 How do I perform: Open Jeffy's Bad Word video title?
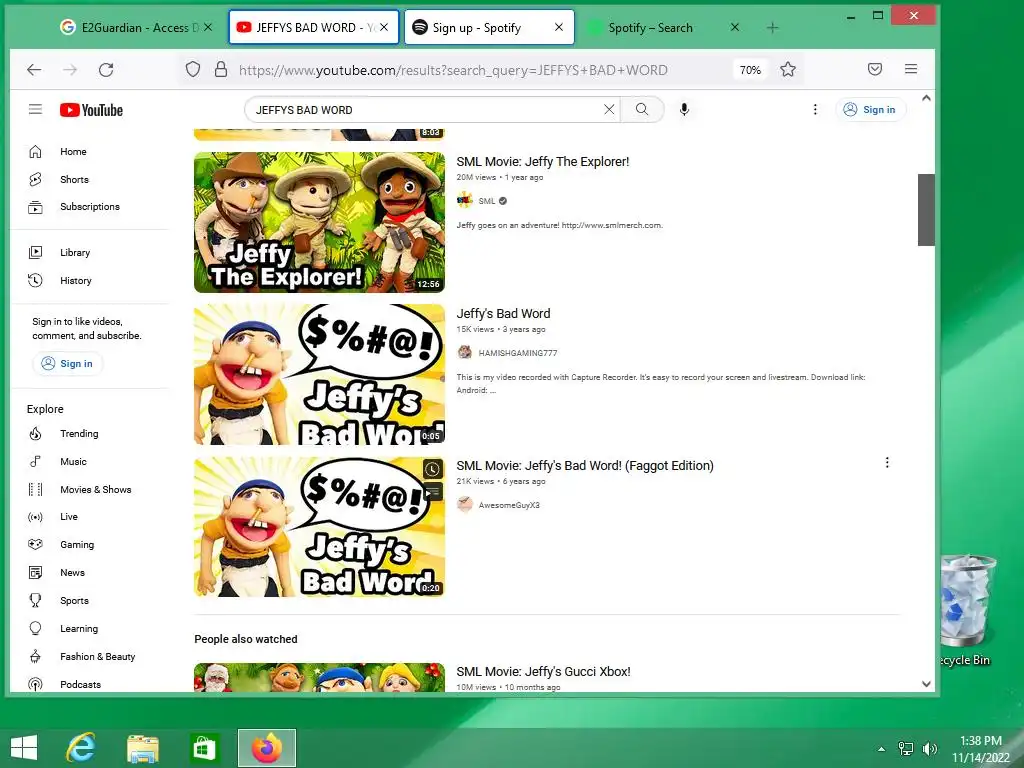tap(504, 314)
